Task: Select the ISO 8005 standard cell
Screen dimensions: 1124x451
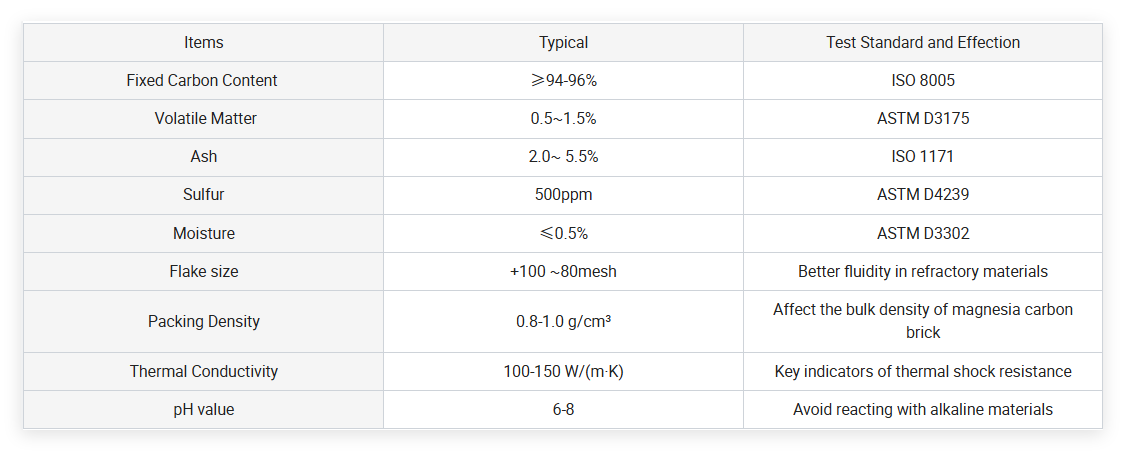Action: (x=922, y=80)
